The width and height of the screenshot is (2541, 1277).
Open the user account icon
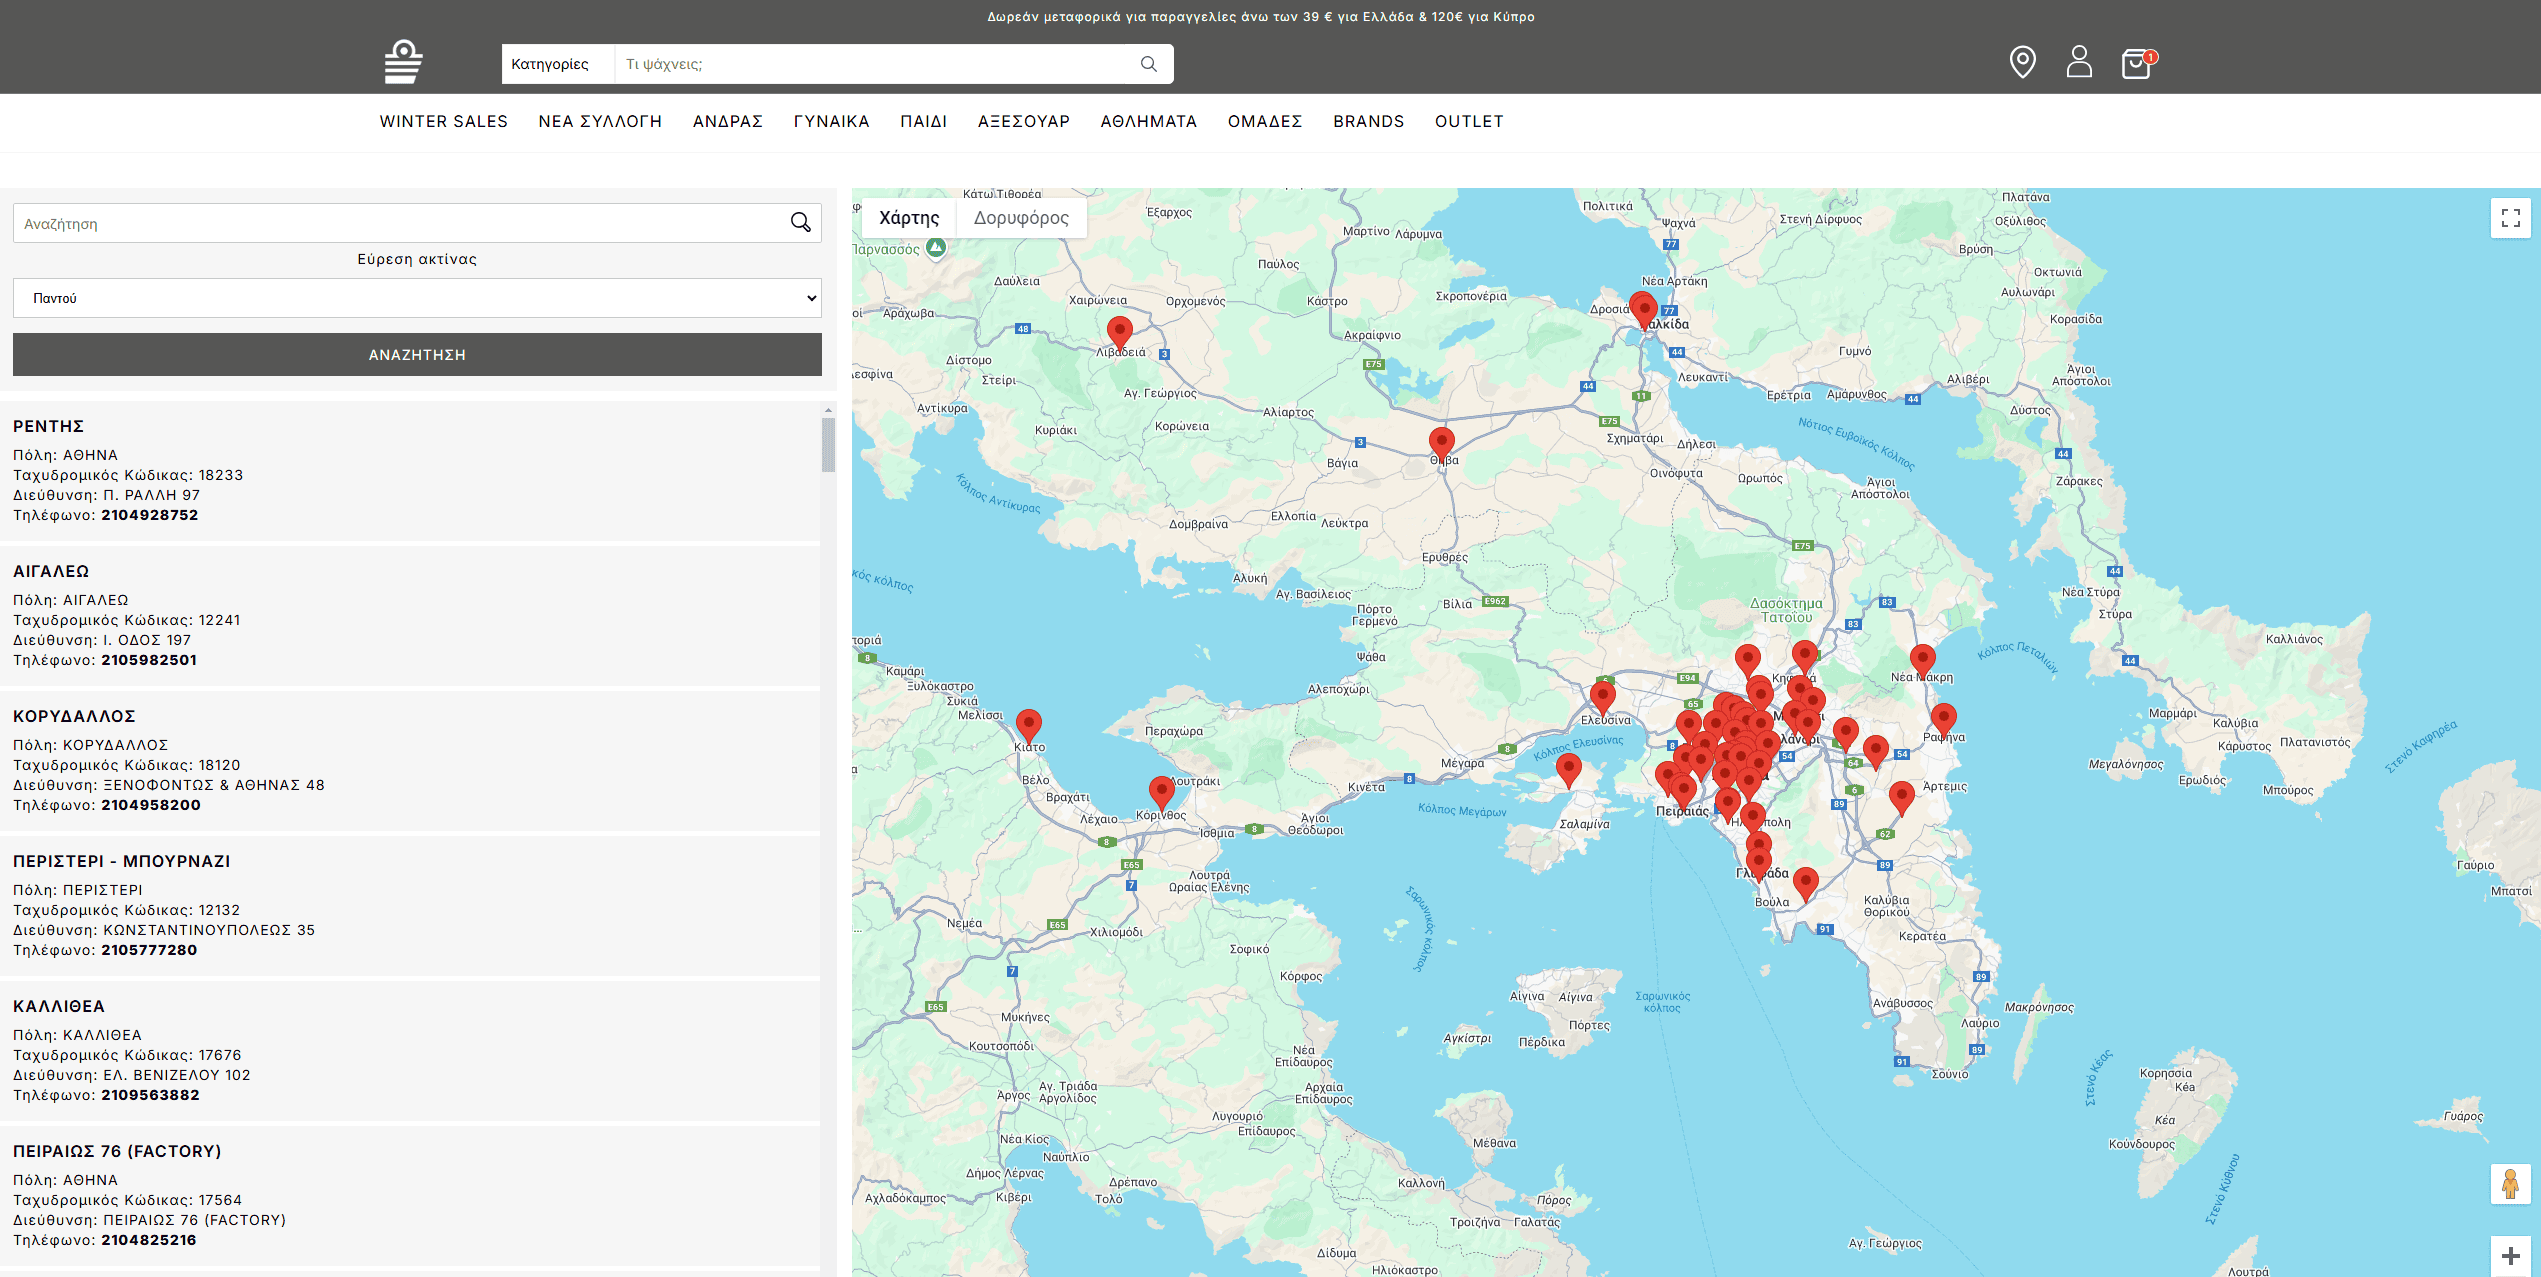coord(2079,62)
